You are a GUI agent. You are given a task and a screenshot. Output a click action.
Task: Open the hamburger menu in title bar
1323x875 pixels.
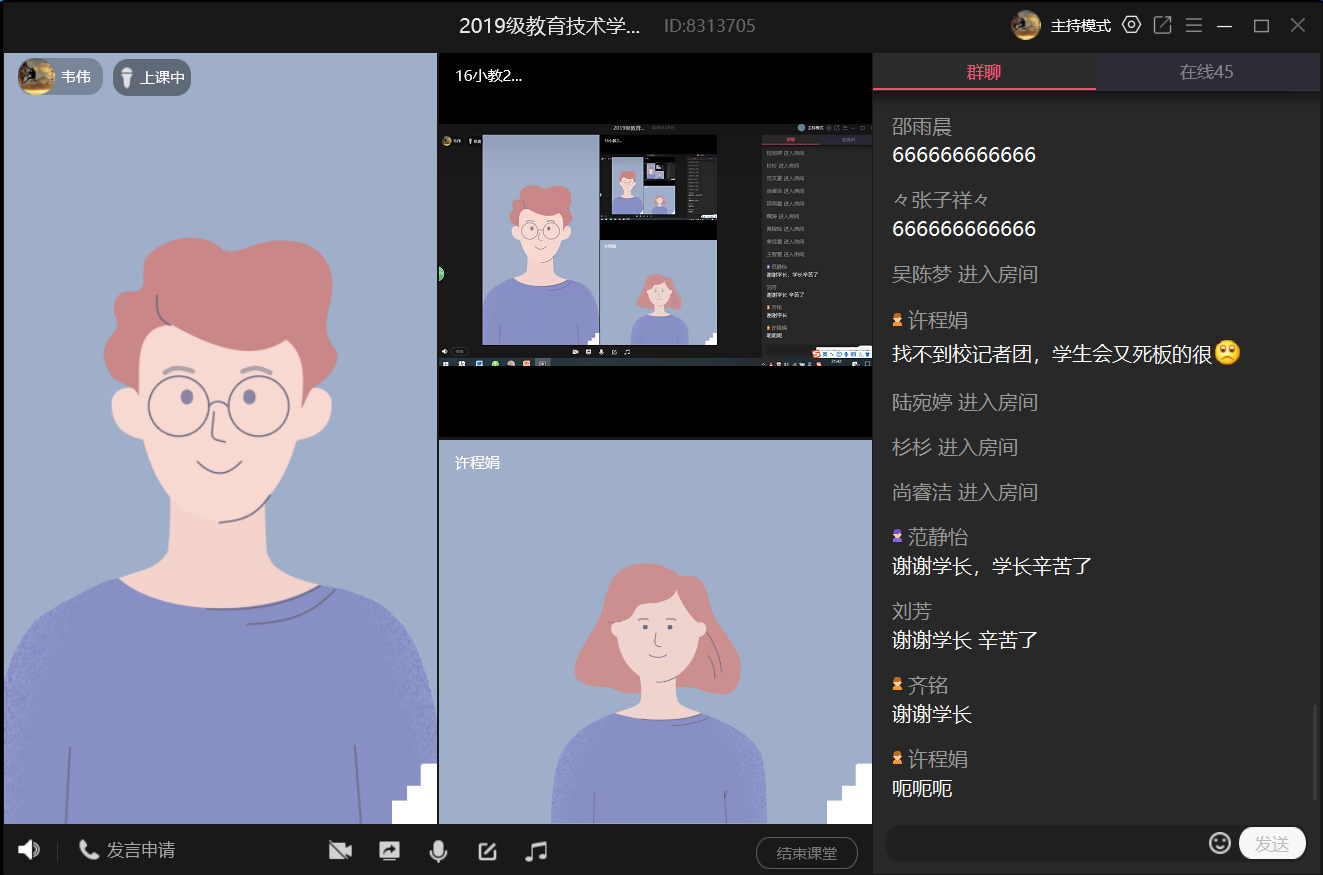1193,25
